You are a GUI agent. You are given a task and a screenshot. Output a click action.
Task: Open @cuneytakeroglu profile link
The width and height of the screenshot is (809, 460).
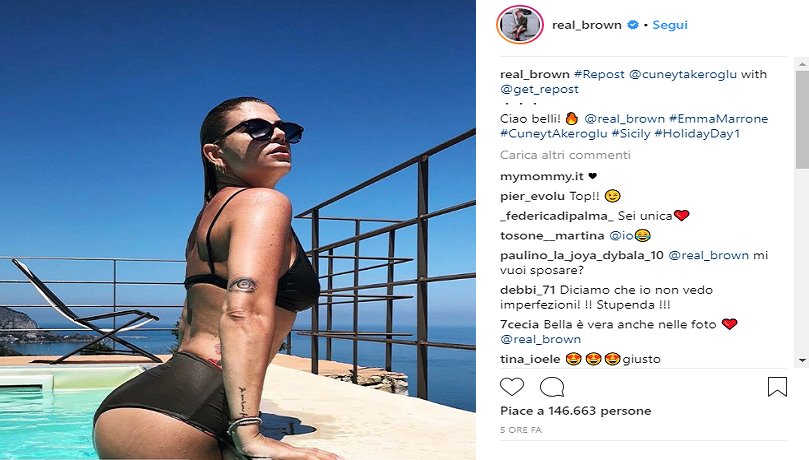point(683,74)
